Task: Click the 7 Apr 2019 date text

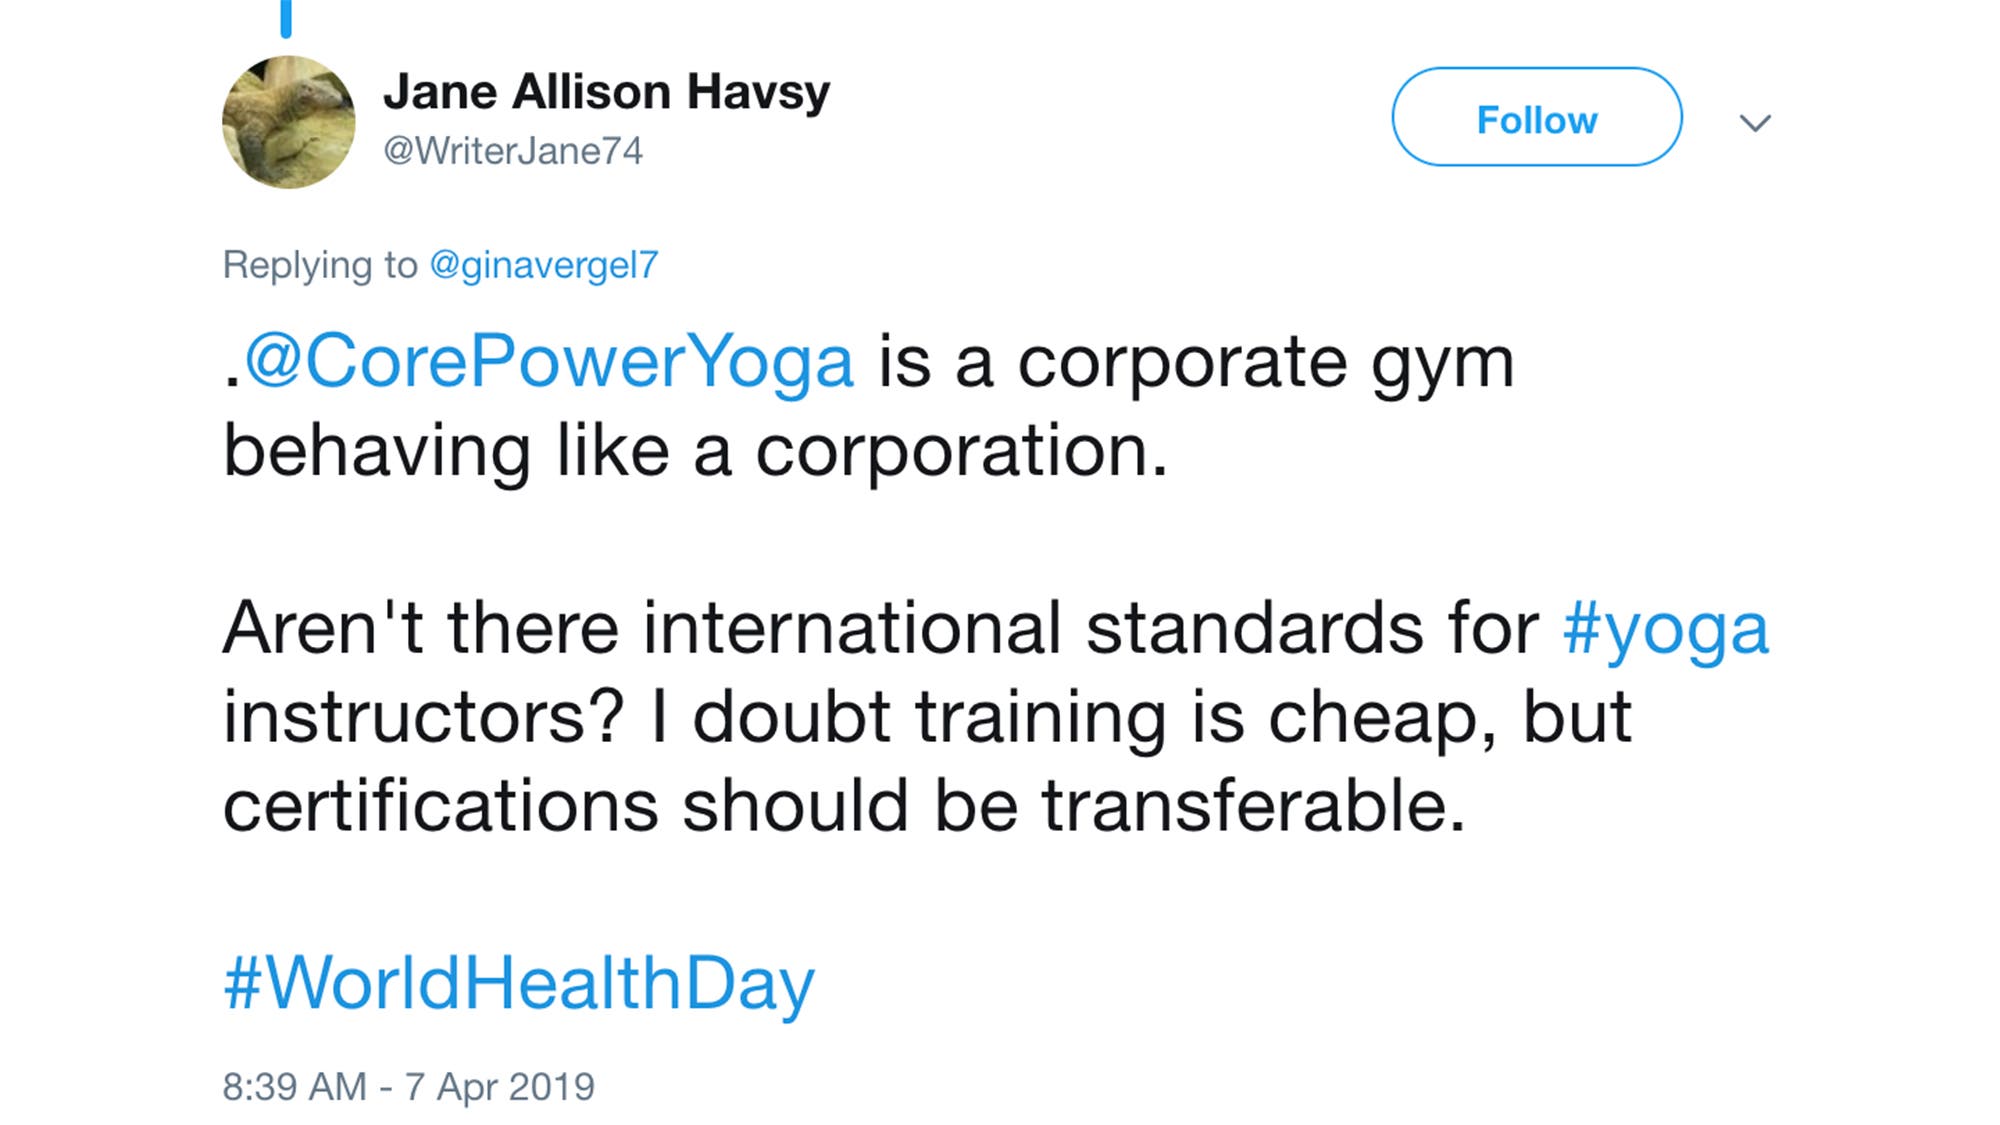Action: coord(499,1087)
